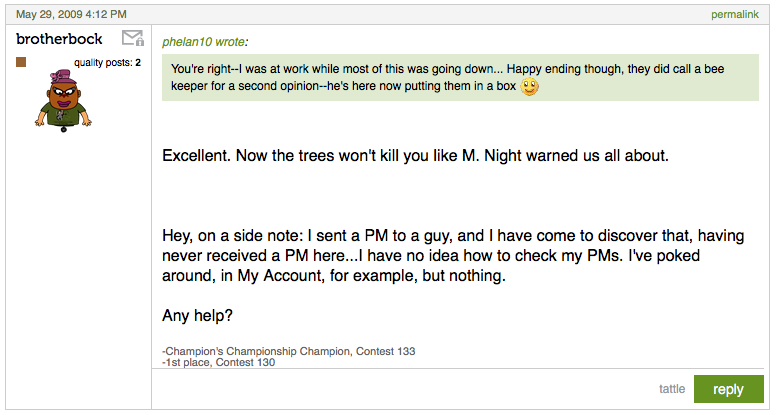Click the "1st place, Contest 130" signature line
This screenshot has height=415, width=776.
coord(219,362)
